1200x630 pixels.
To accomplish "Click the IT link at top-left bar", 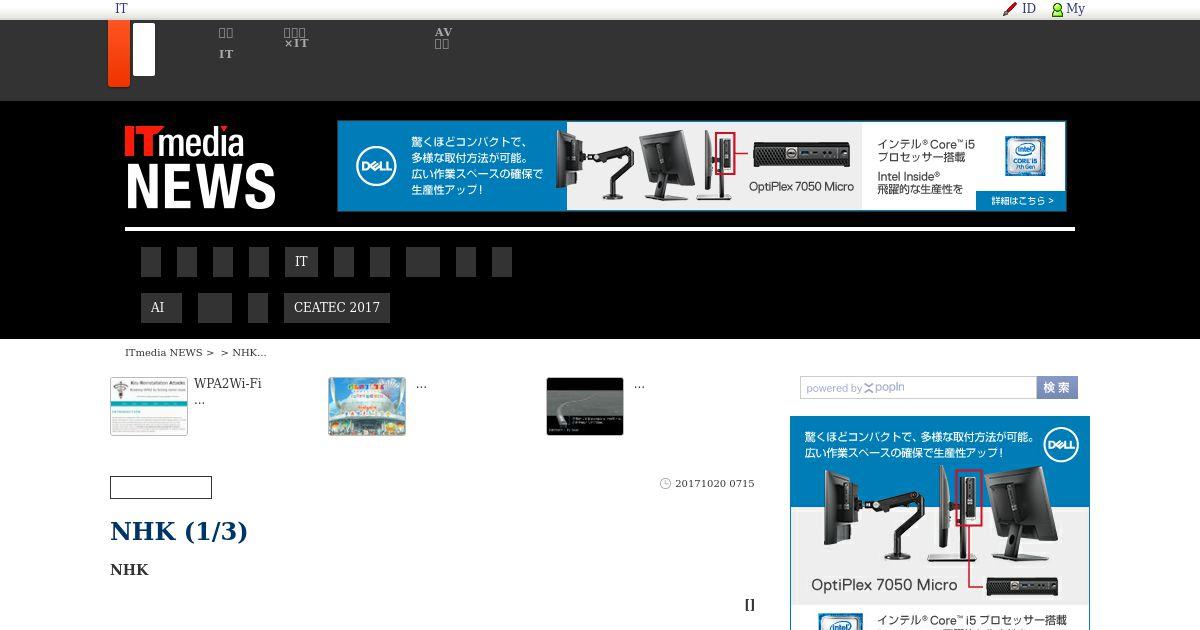I will pos(121,8).
